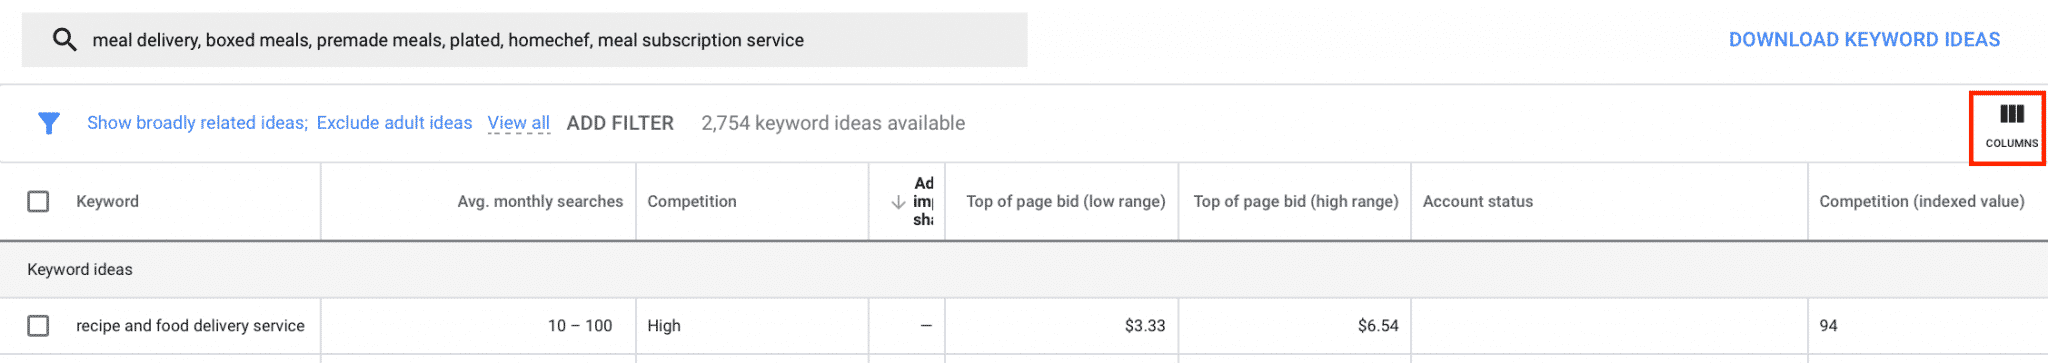Image resolution: width=2048 pixels, height=363 pixels.
Task: Click into the keyword search field
Action: (x=524, y=40)
